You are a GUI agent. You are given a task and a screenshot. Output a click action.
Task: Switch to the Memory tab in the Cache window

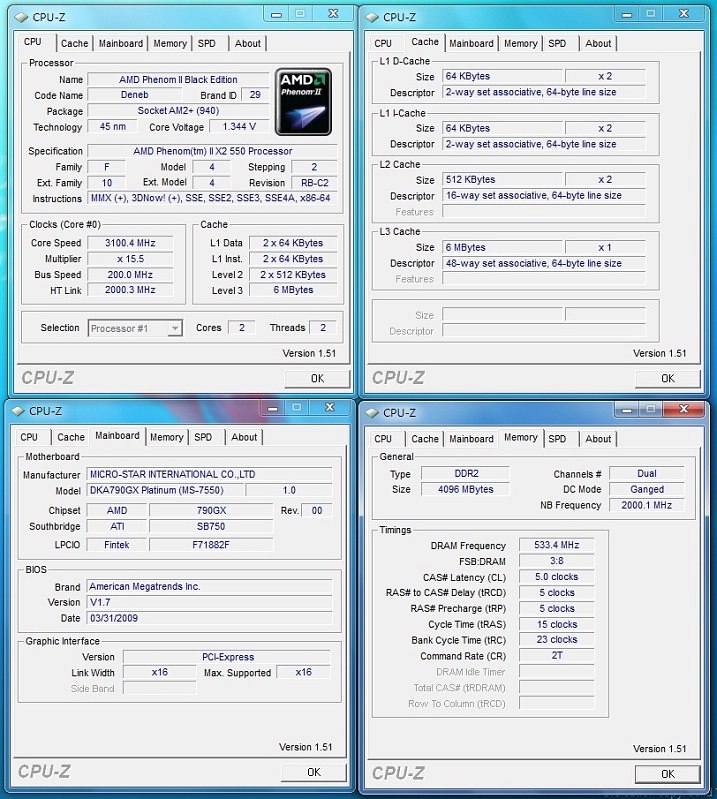(520, 43)
